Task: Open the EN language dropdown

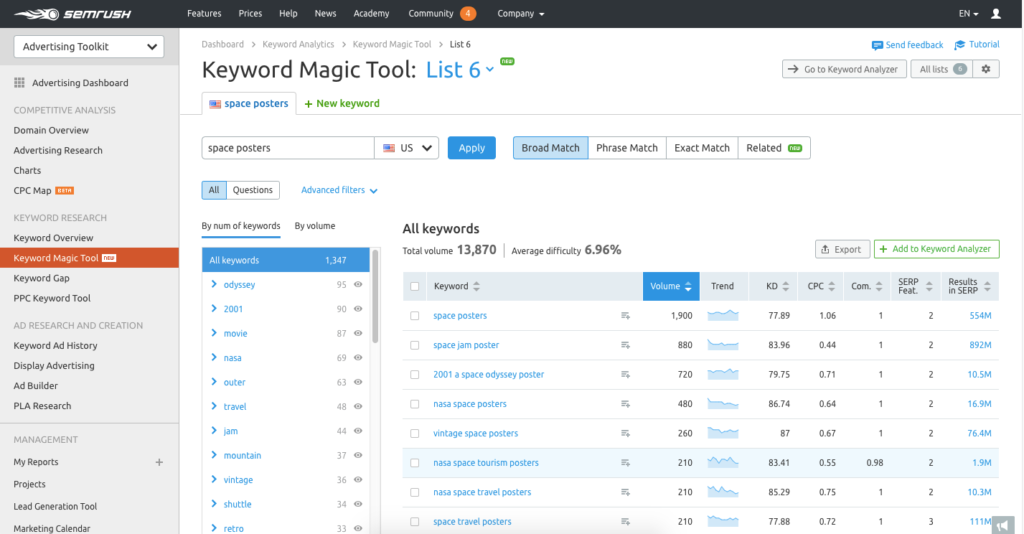Action: pos(968,14)
